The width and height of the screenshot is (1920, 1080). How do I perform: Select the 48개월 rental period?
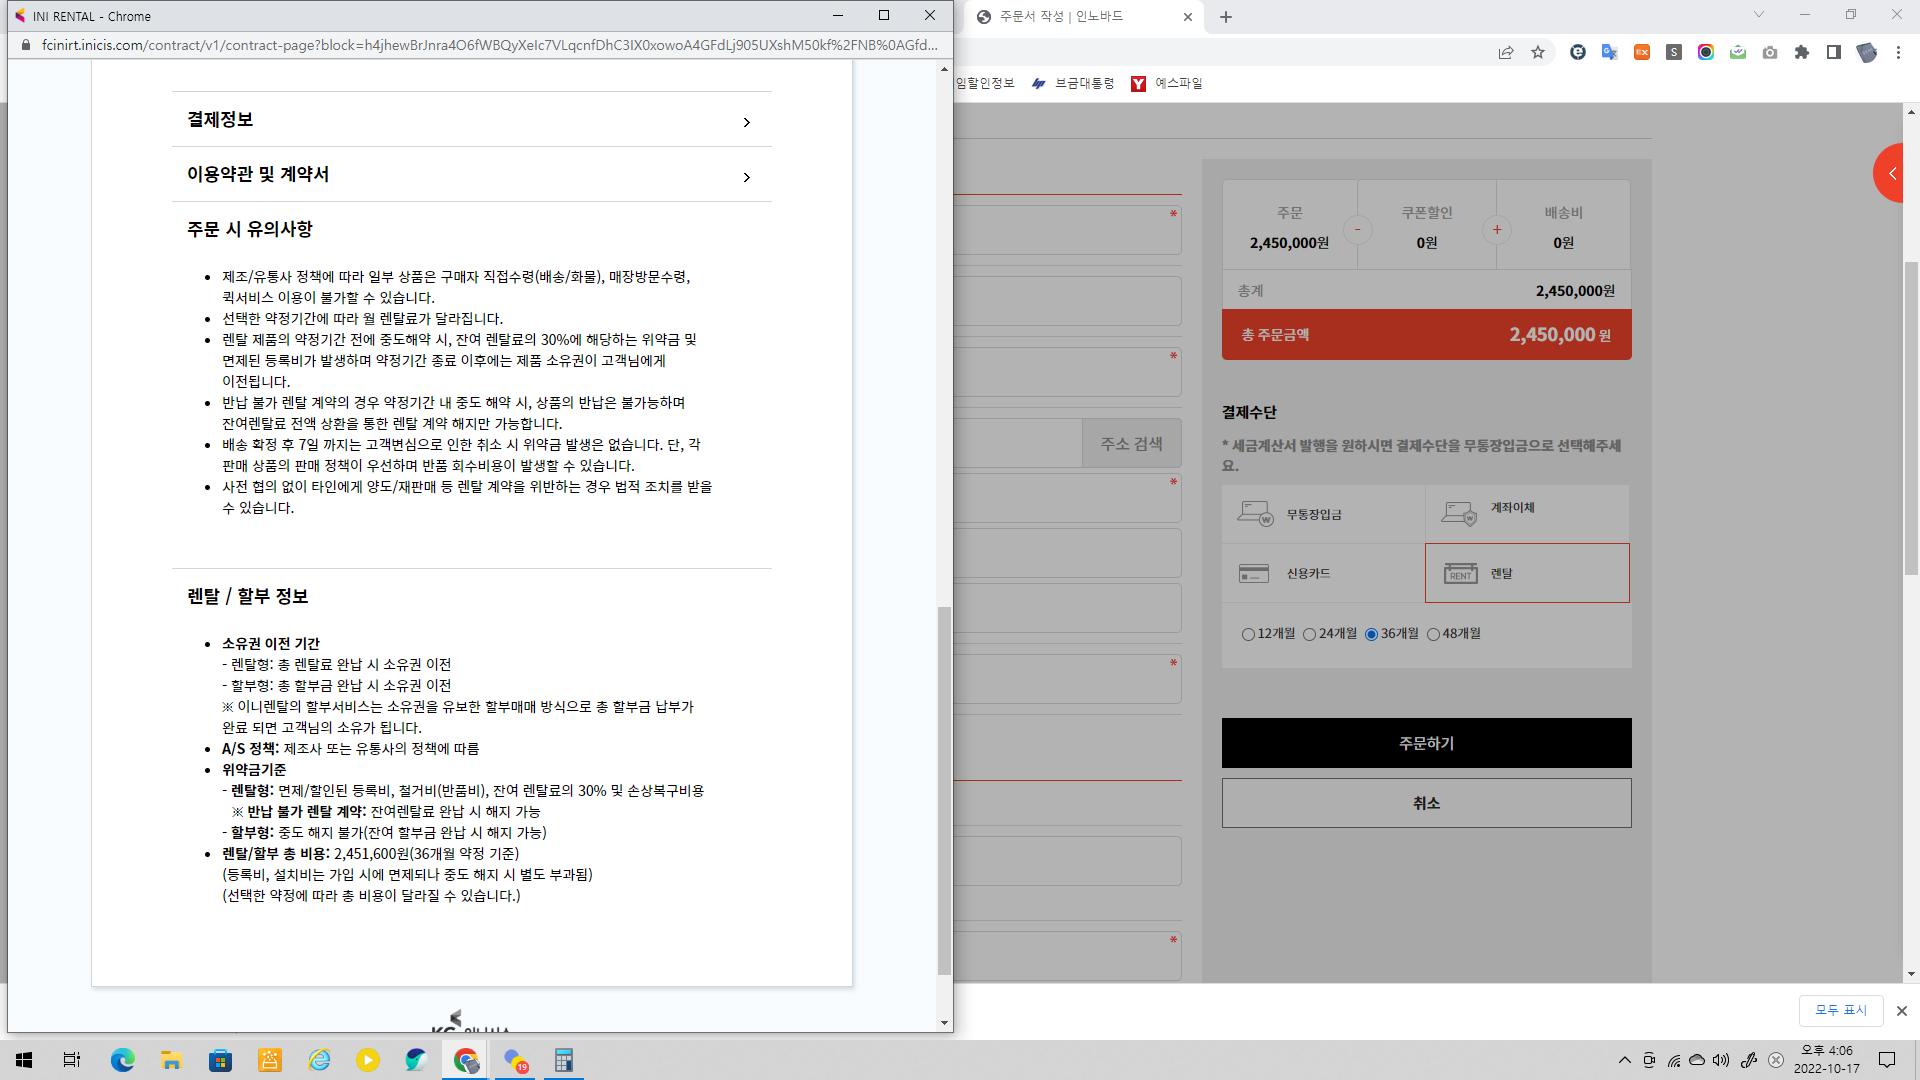click(x=1433, y=634)
